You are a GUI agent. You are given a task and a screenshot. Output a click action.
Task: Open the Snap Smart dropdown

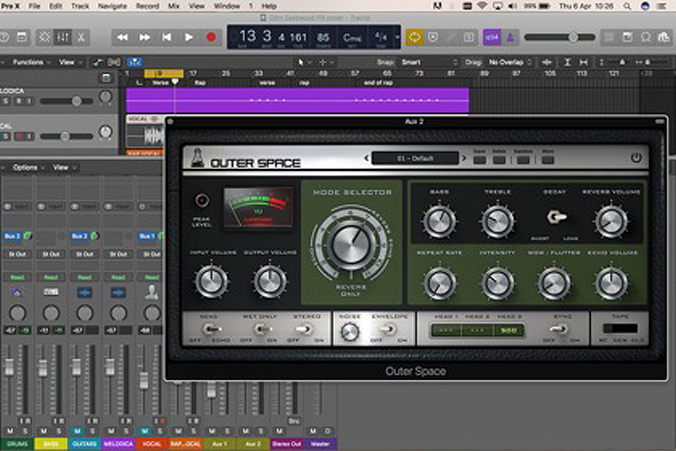[x=429, y=63]
